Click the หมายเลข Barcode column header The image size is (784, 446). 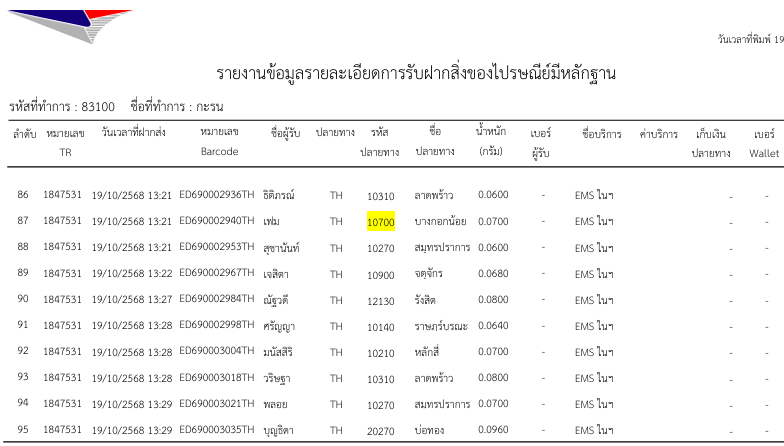[219, 142]
